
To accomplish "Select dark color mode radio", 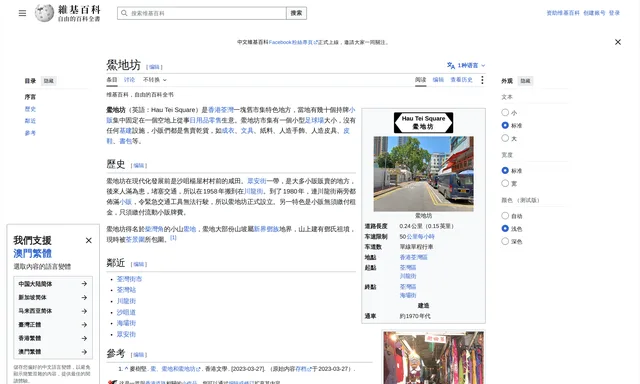I will pyautogui.click(x=505, y=241).
